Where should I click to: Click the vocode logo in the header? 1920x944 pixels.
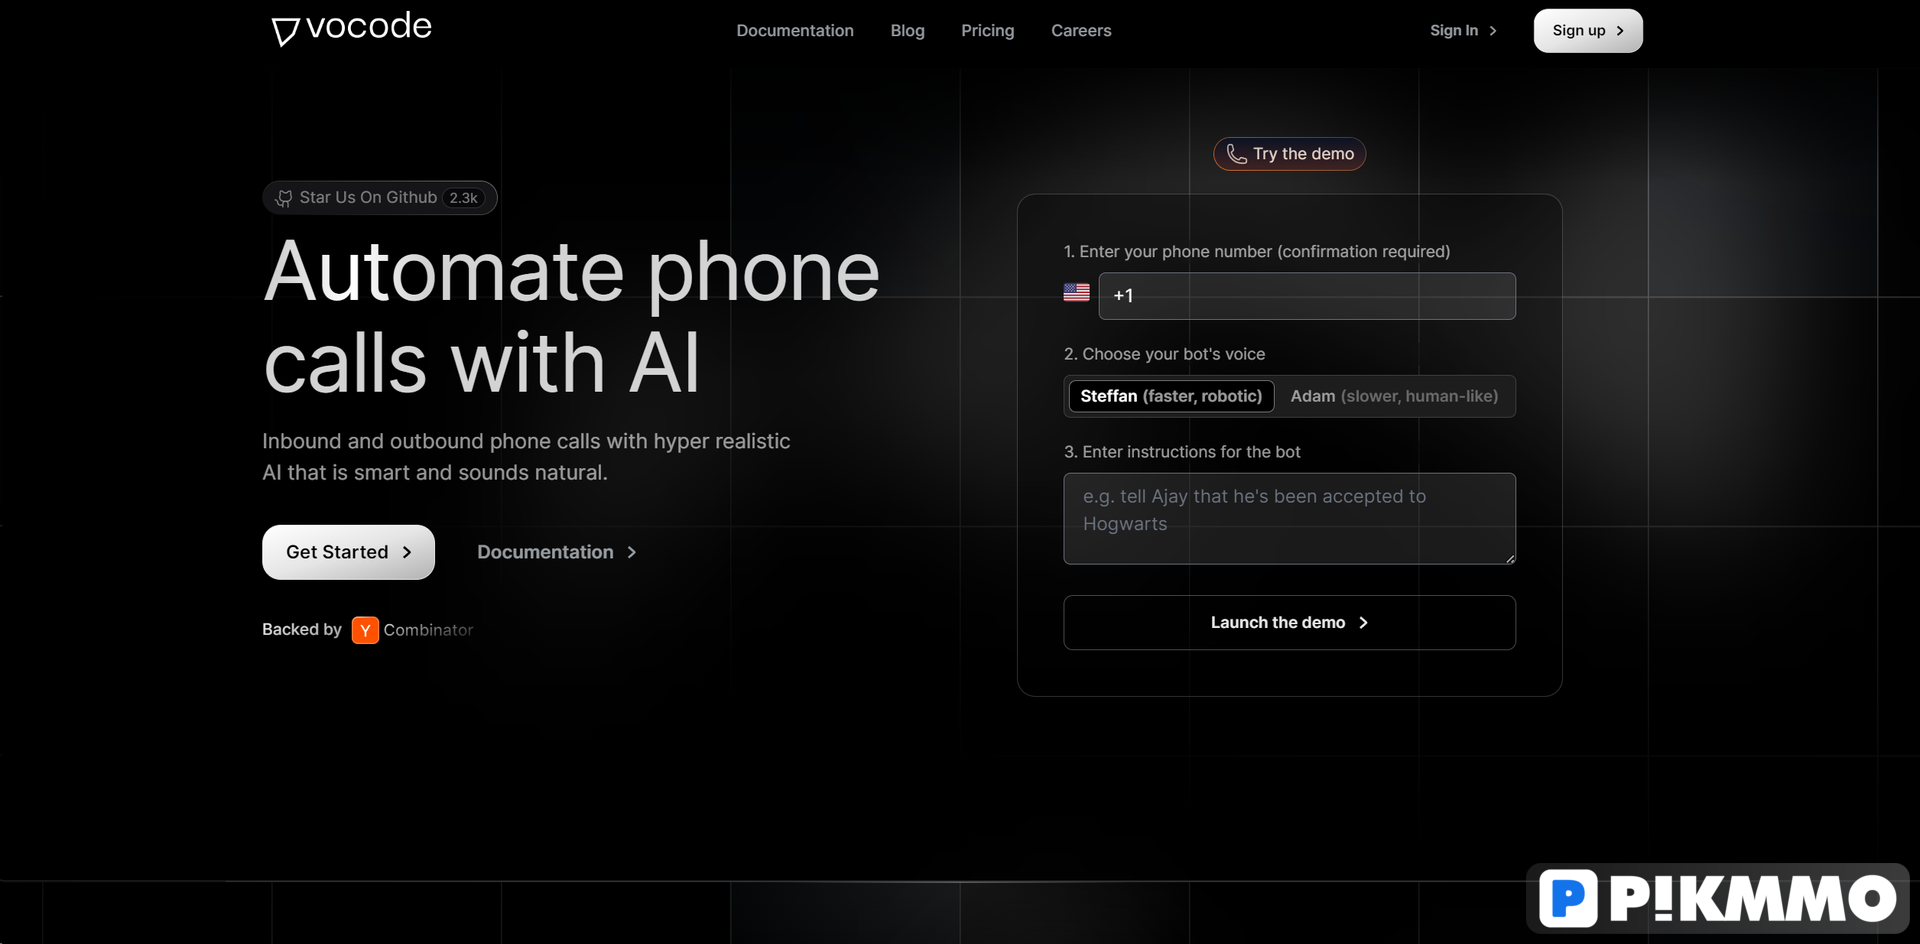tap(351, 28)
